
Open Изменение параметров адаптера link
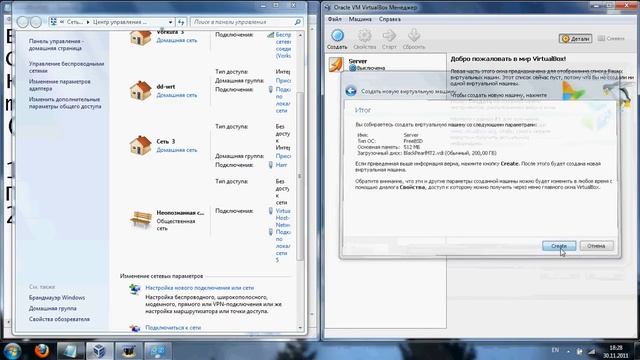[x=60, y=85]
